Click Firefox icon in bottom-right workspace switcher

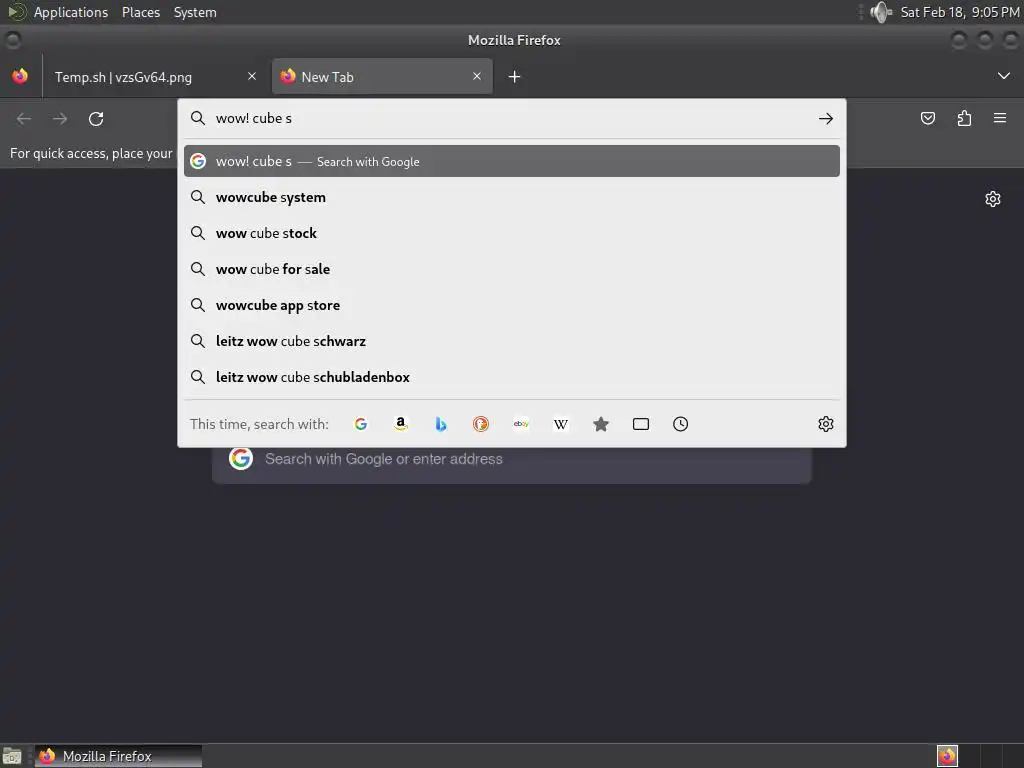947,756
